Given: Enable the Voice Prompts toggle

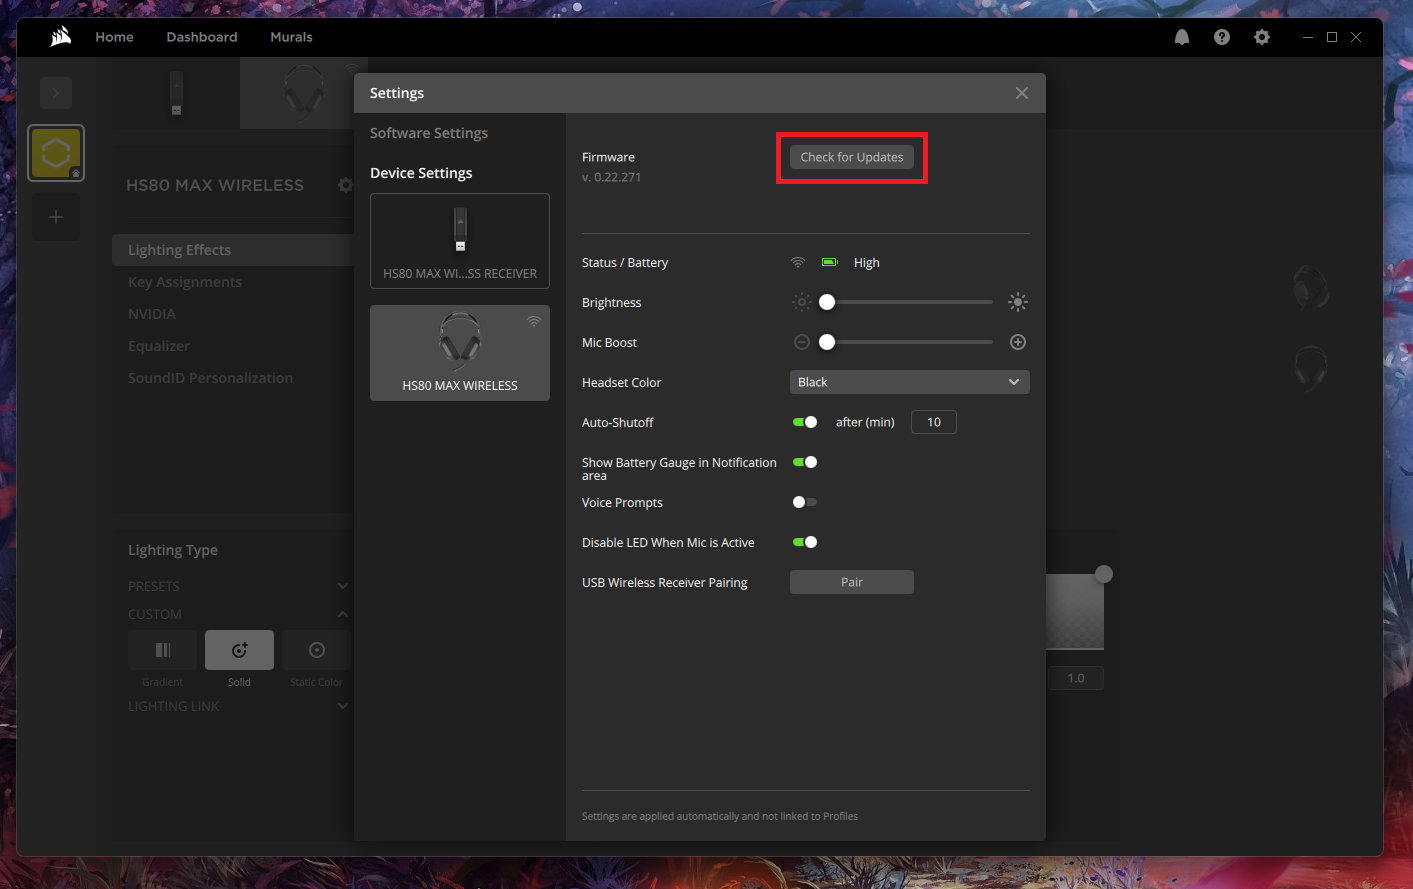Looking at the screenshot, I should tap(805, 502).
